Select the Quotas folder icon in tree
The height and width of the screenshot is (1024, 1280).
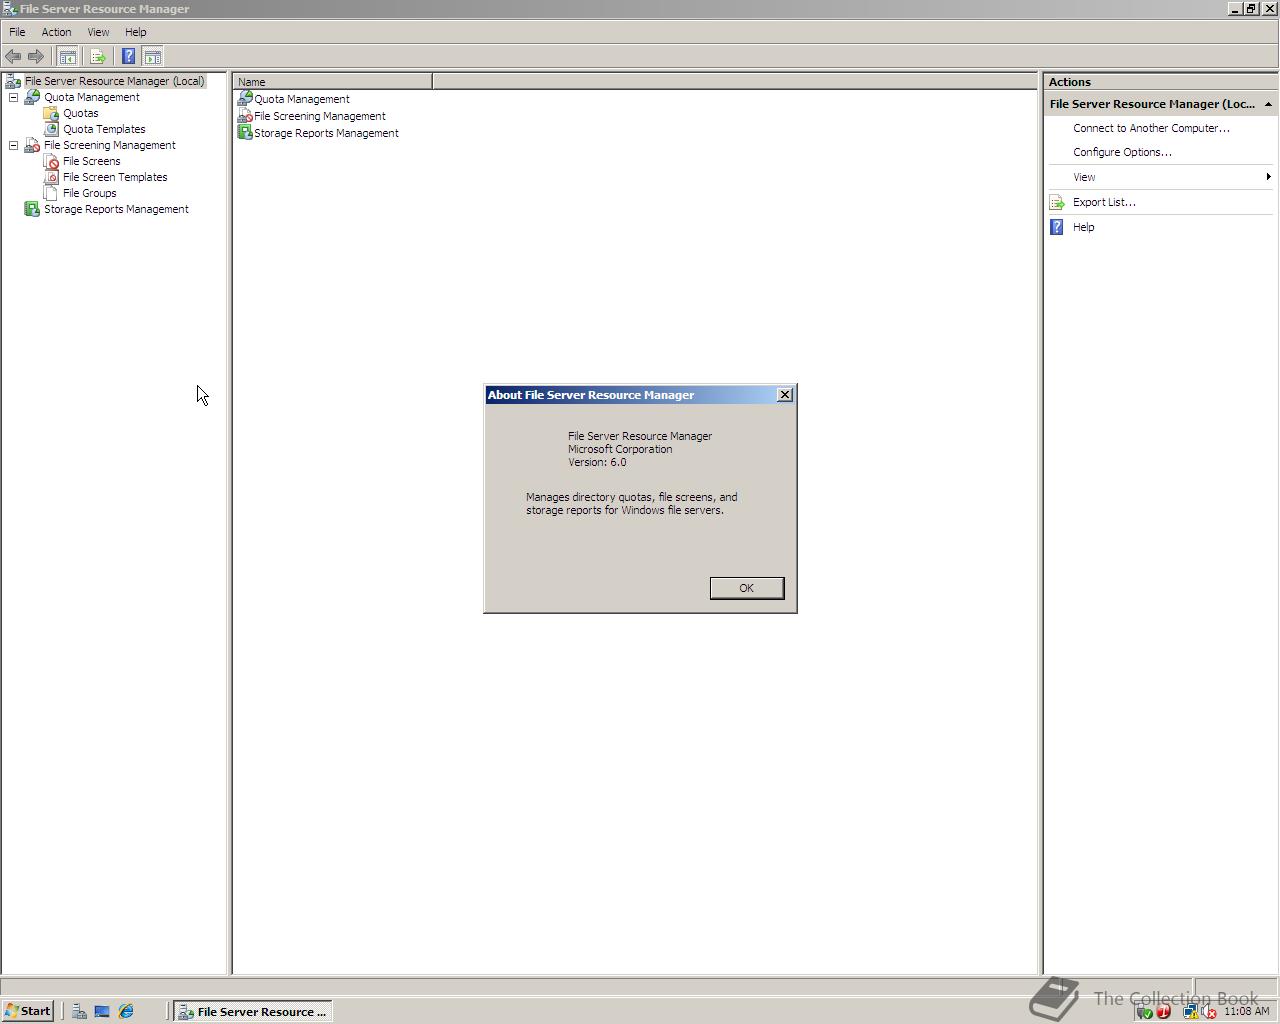pos(51,113)
